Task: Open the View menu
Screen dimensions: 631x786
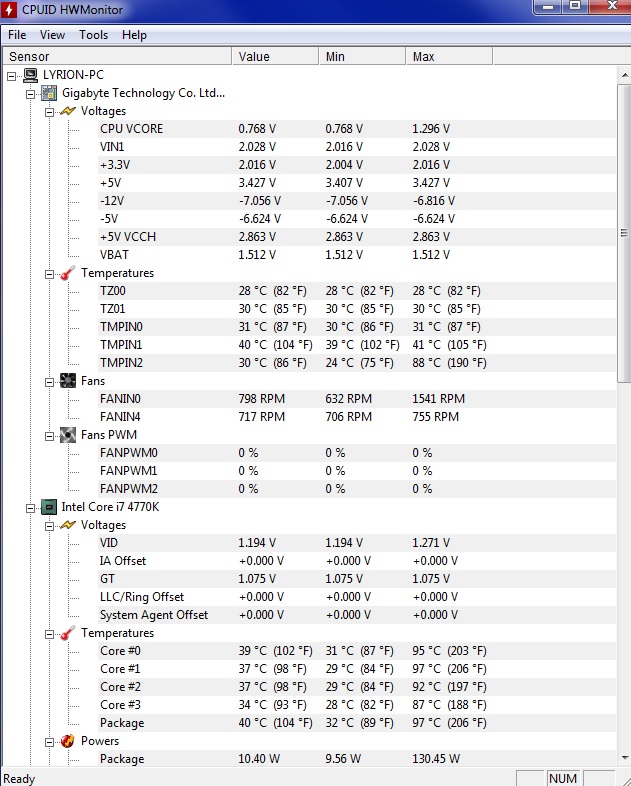Action: (x=52, y=35)
